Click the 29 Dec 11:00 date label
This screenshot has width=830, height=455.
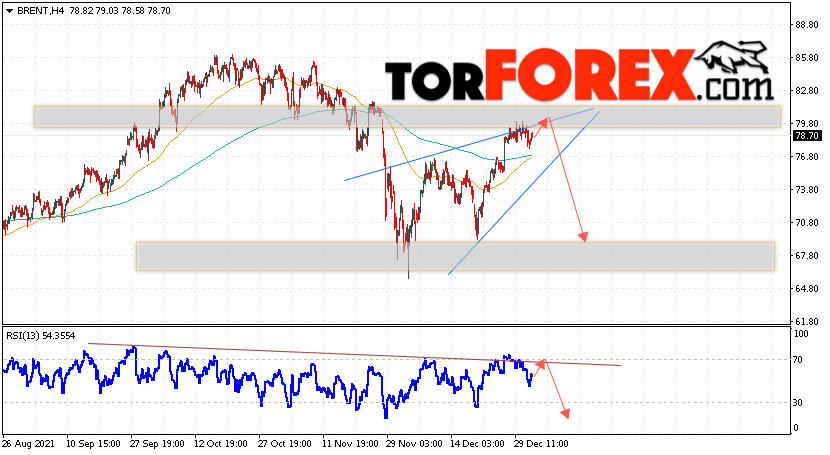tap(542, 443)
